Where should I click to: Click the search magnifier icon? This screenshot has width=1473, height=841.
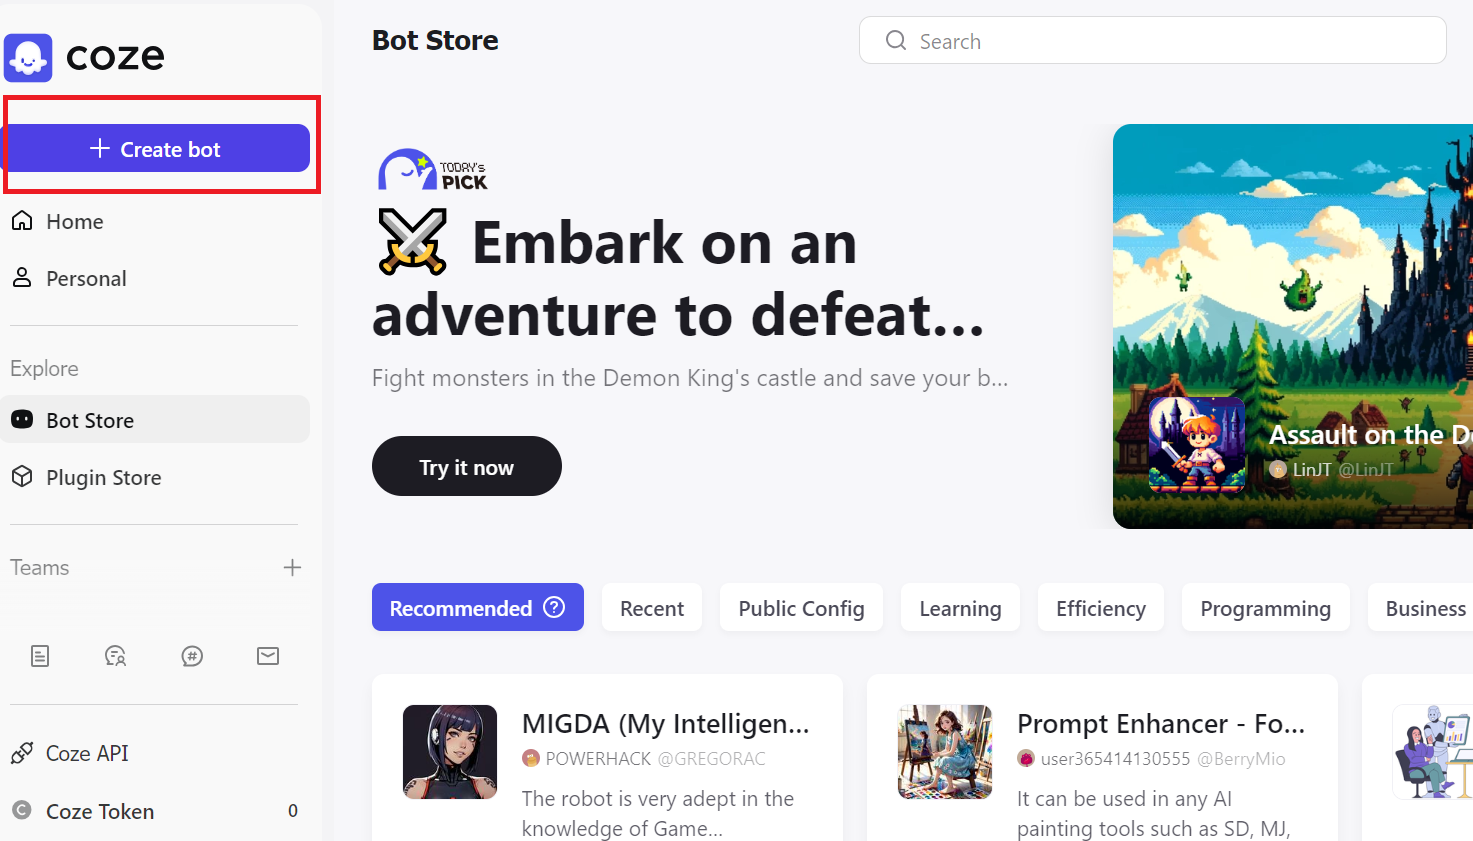[x=896, y=40]
